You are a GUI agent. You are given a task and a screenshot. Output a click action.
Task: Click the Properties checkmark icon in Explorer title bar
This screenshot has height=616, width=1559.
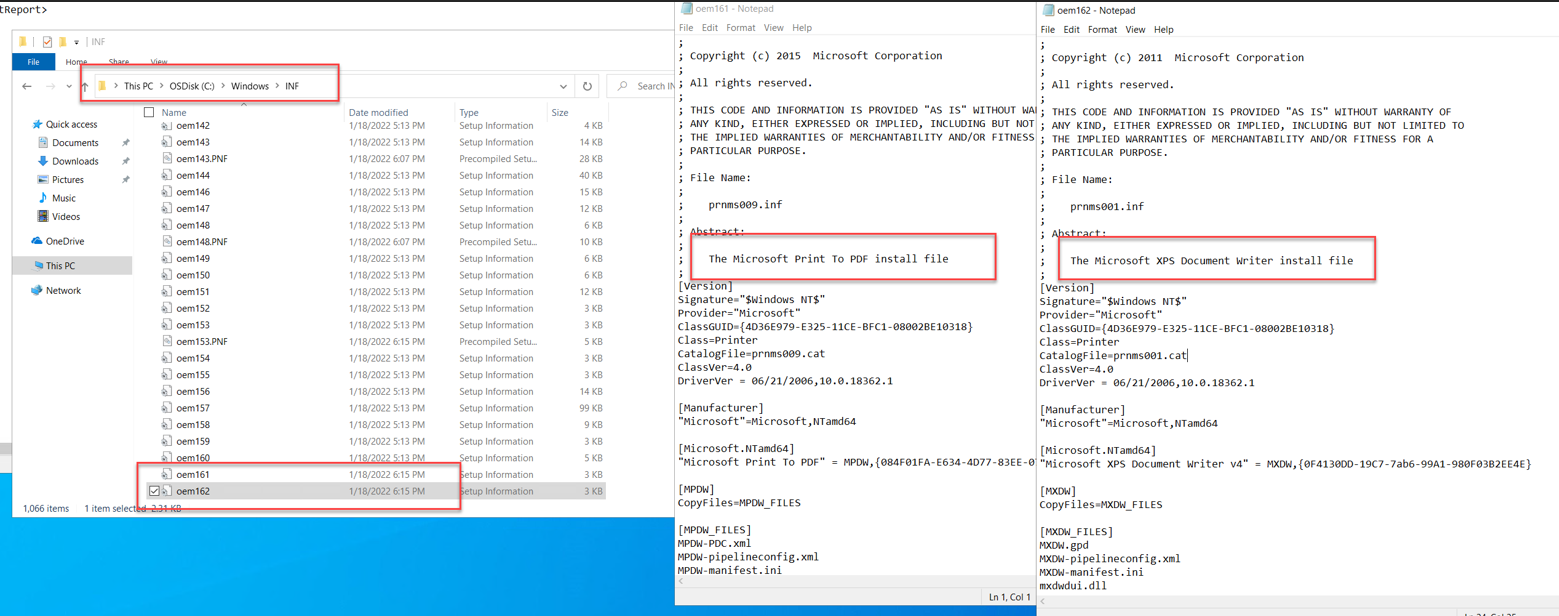click(x=47, y=42)
